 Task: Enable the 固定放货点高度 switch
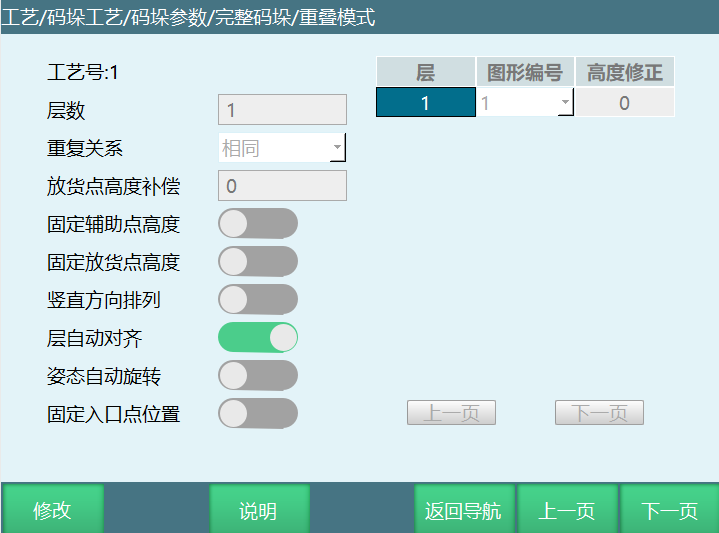(x=258, y=262)
